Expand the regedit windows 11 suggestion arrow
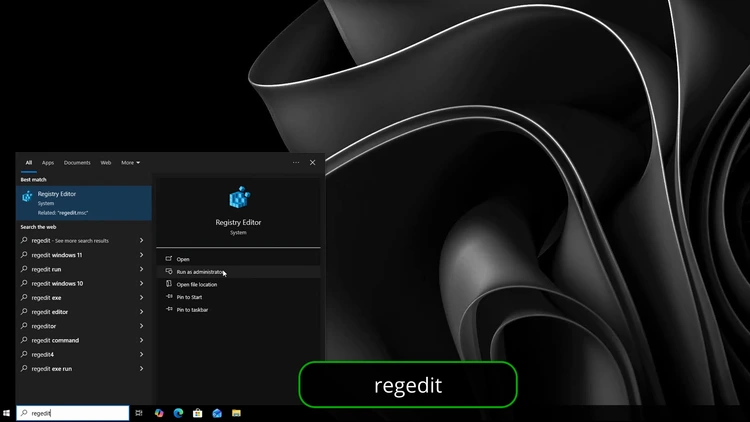This screenshot has width=750, height=422. click(x=142, y=255)
